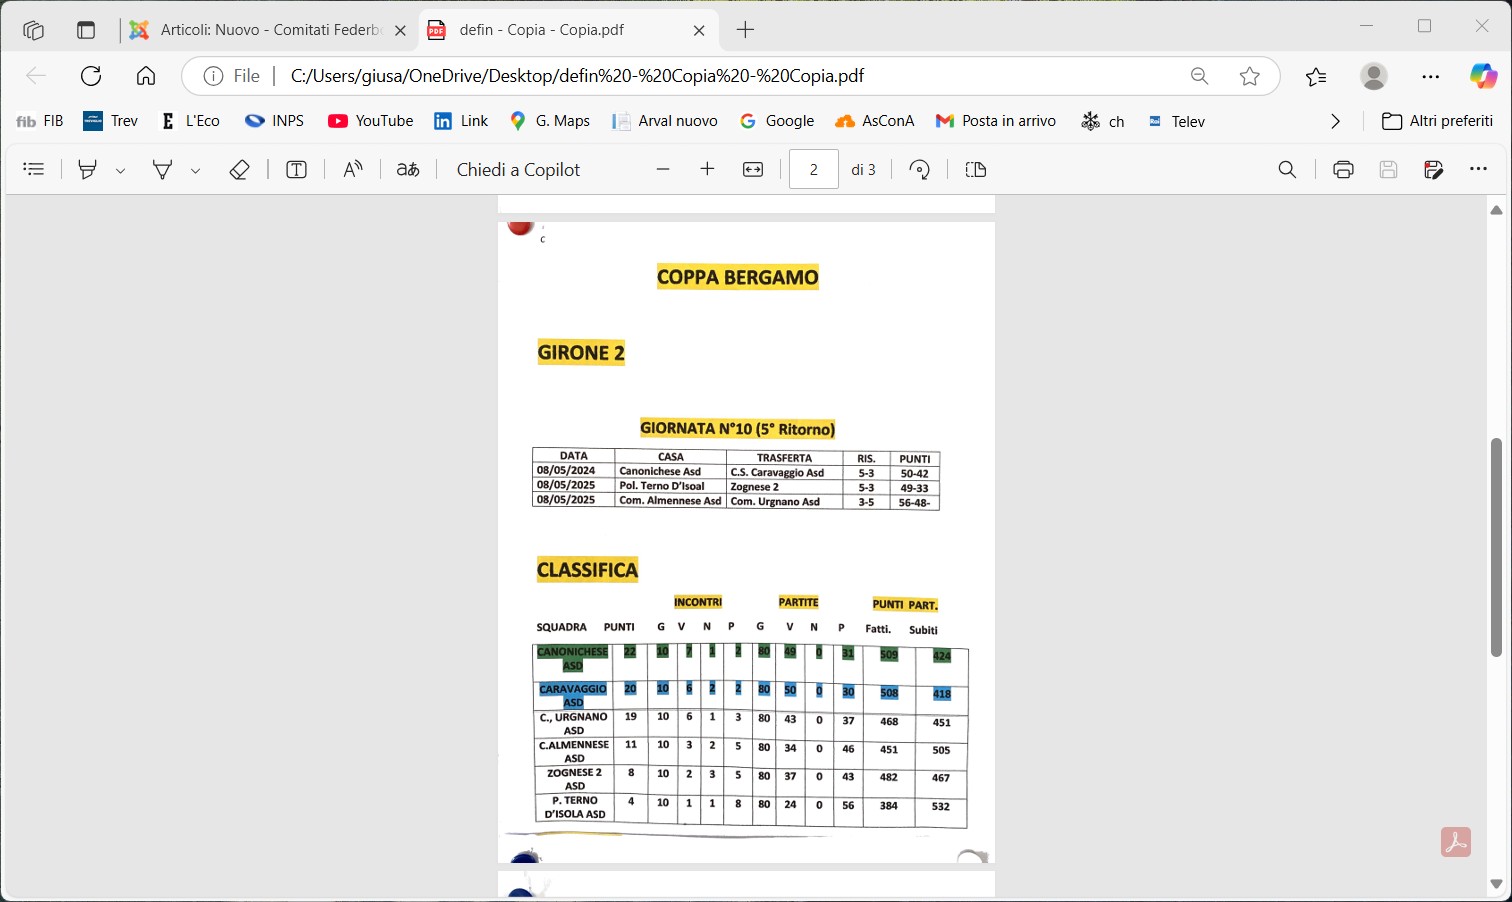The image size is (1512, 902).
Task: Open the LinkedIn Link bookmark
Action: (461, 121)
